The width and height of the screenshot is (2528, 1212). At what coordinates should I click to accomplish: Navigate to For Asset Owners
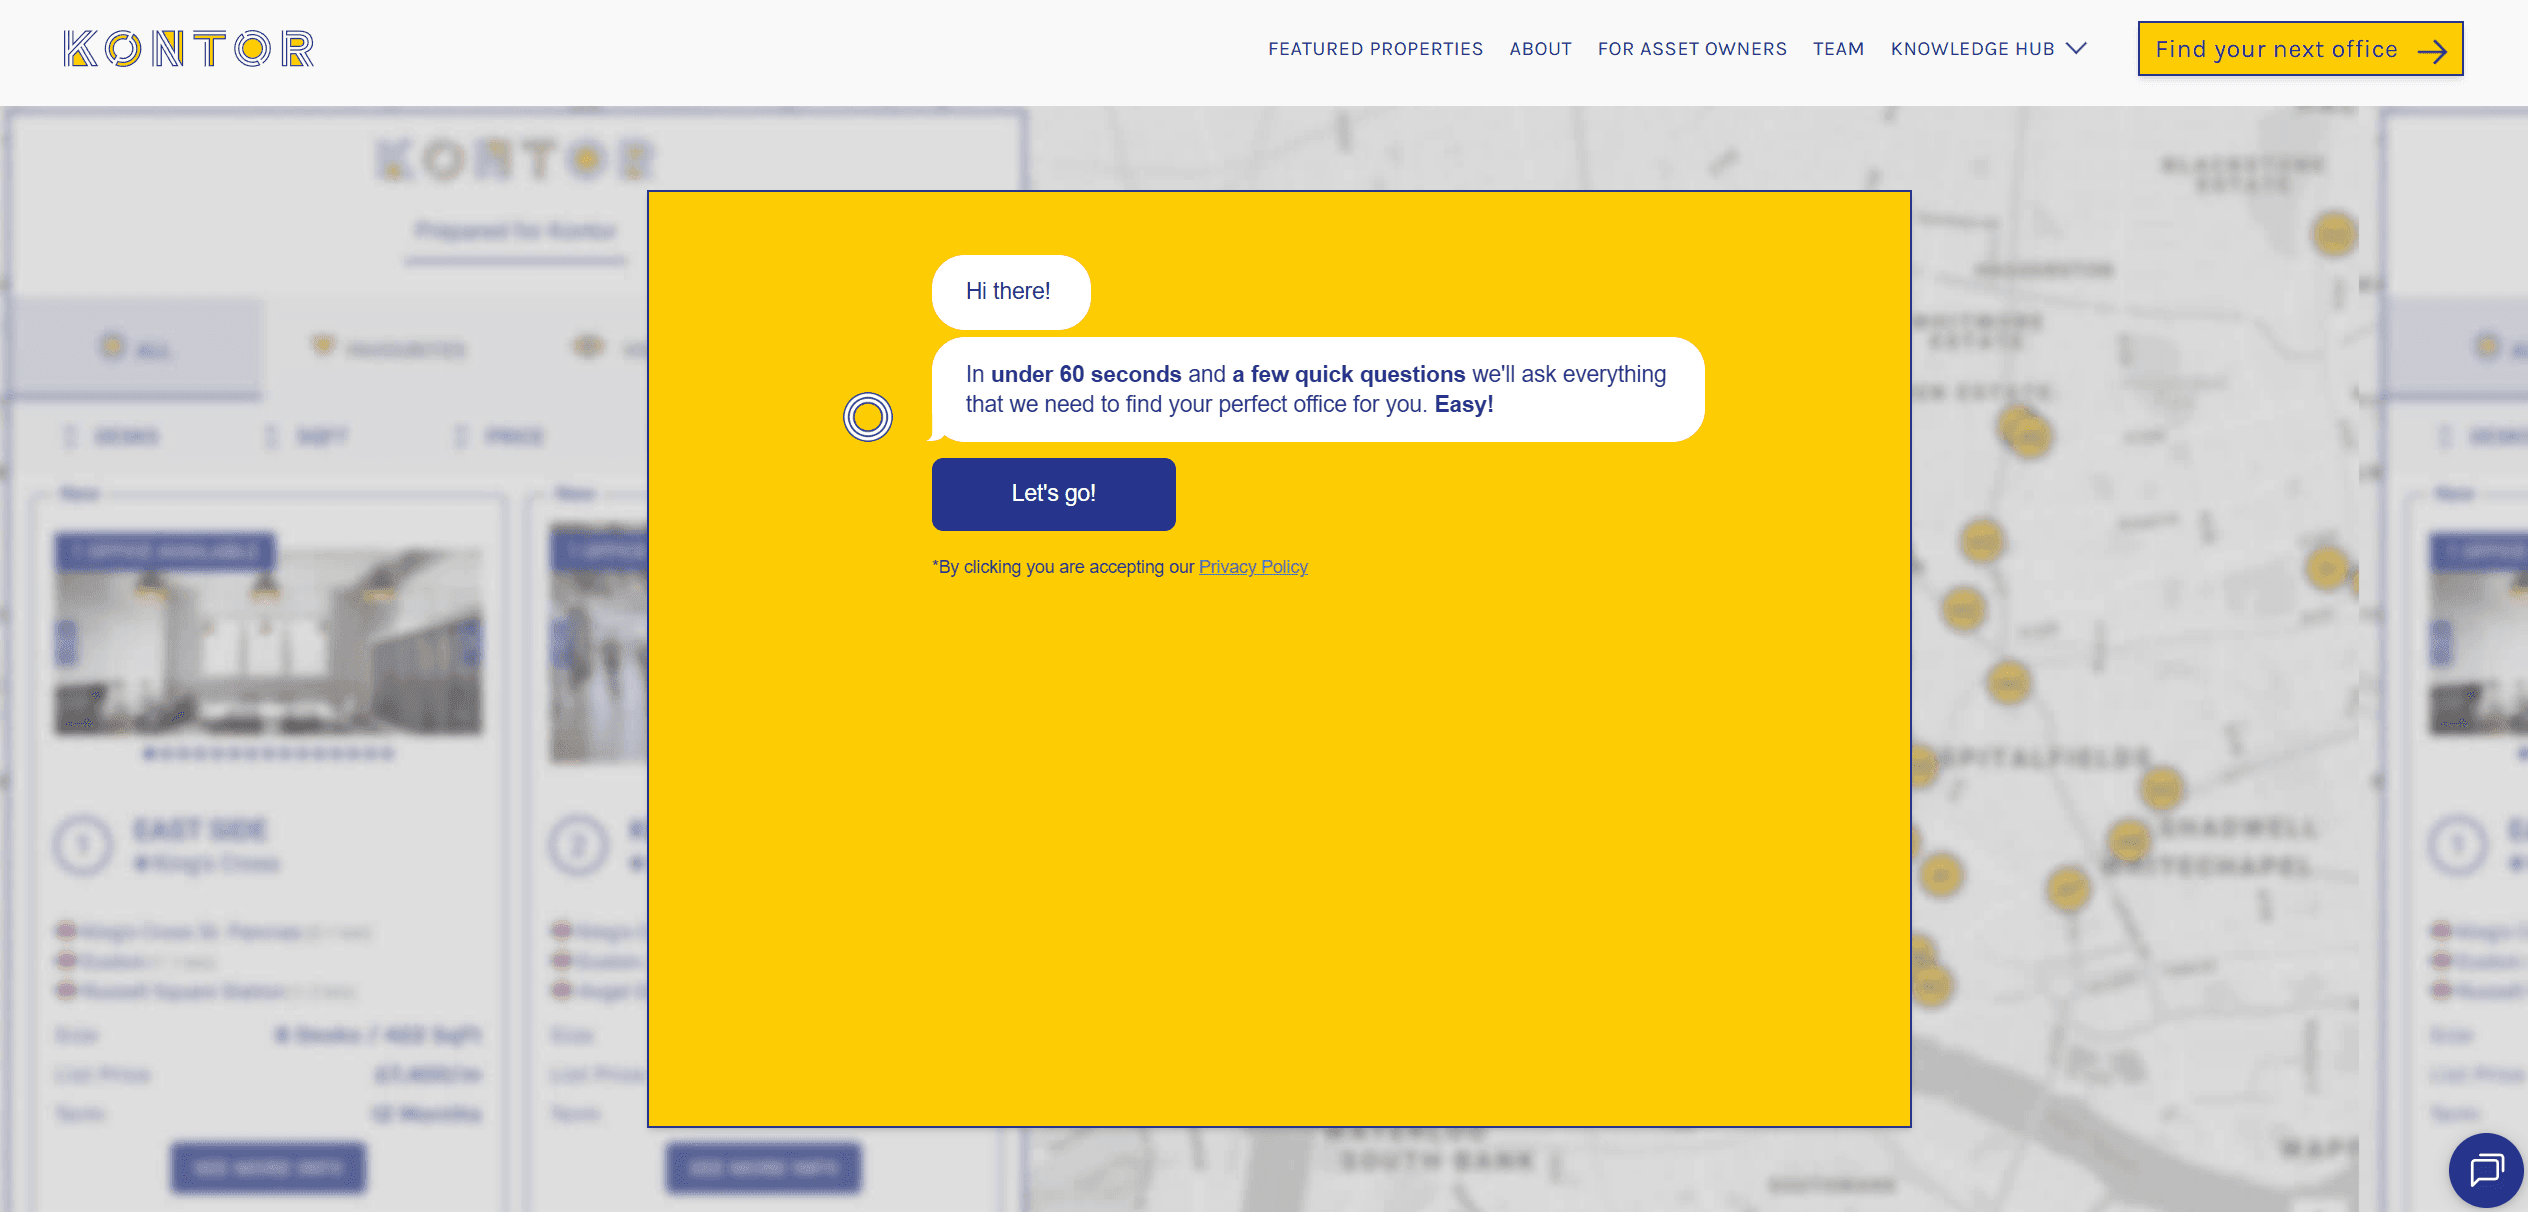1692,49
